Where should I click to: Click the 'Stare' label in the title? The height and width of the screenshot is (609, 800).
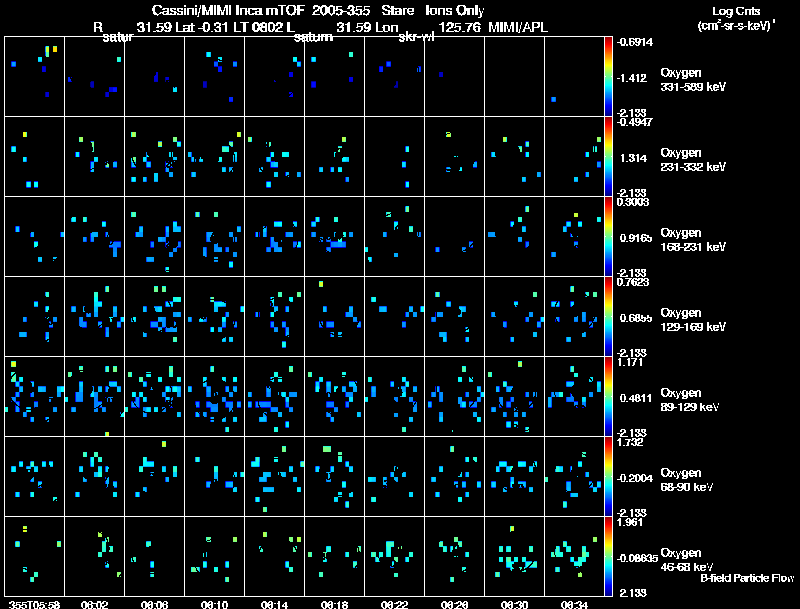[x=397, y=11]
